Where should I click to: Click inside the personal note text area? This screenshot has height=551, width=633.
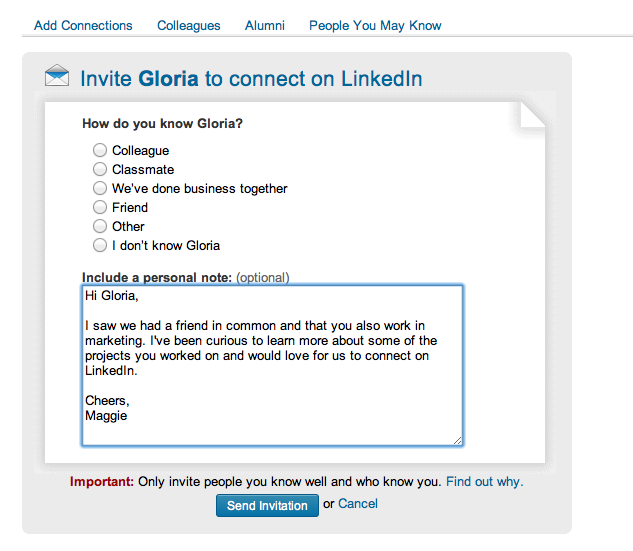tap(272, 365)
